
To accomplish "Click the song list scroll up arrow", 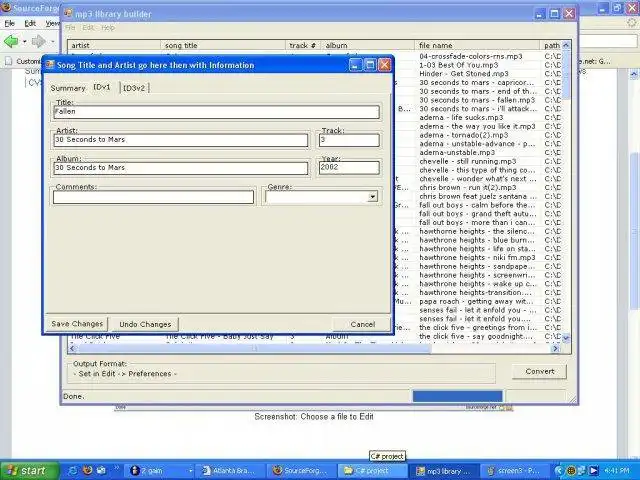I will tap(566, 45).
